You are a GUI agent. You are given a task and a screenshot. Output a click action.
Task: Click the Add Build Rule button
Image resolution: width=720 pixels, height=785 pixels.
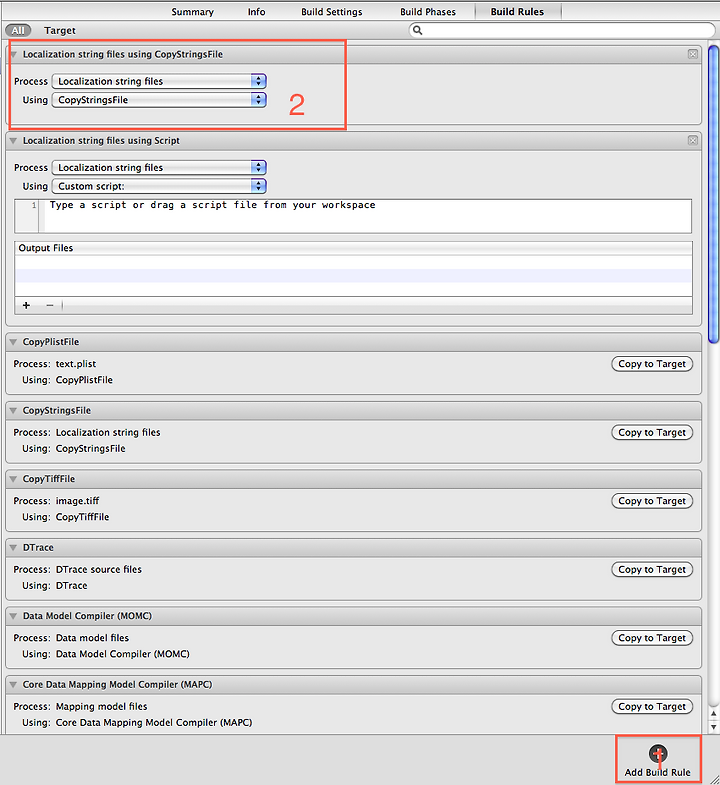[x=657, y=760]
